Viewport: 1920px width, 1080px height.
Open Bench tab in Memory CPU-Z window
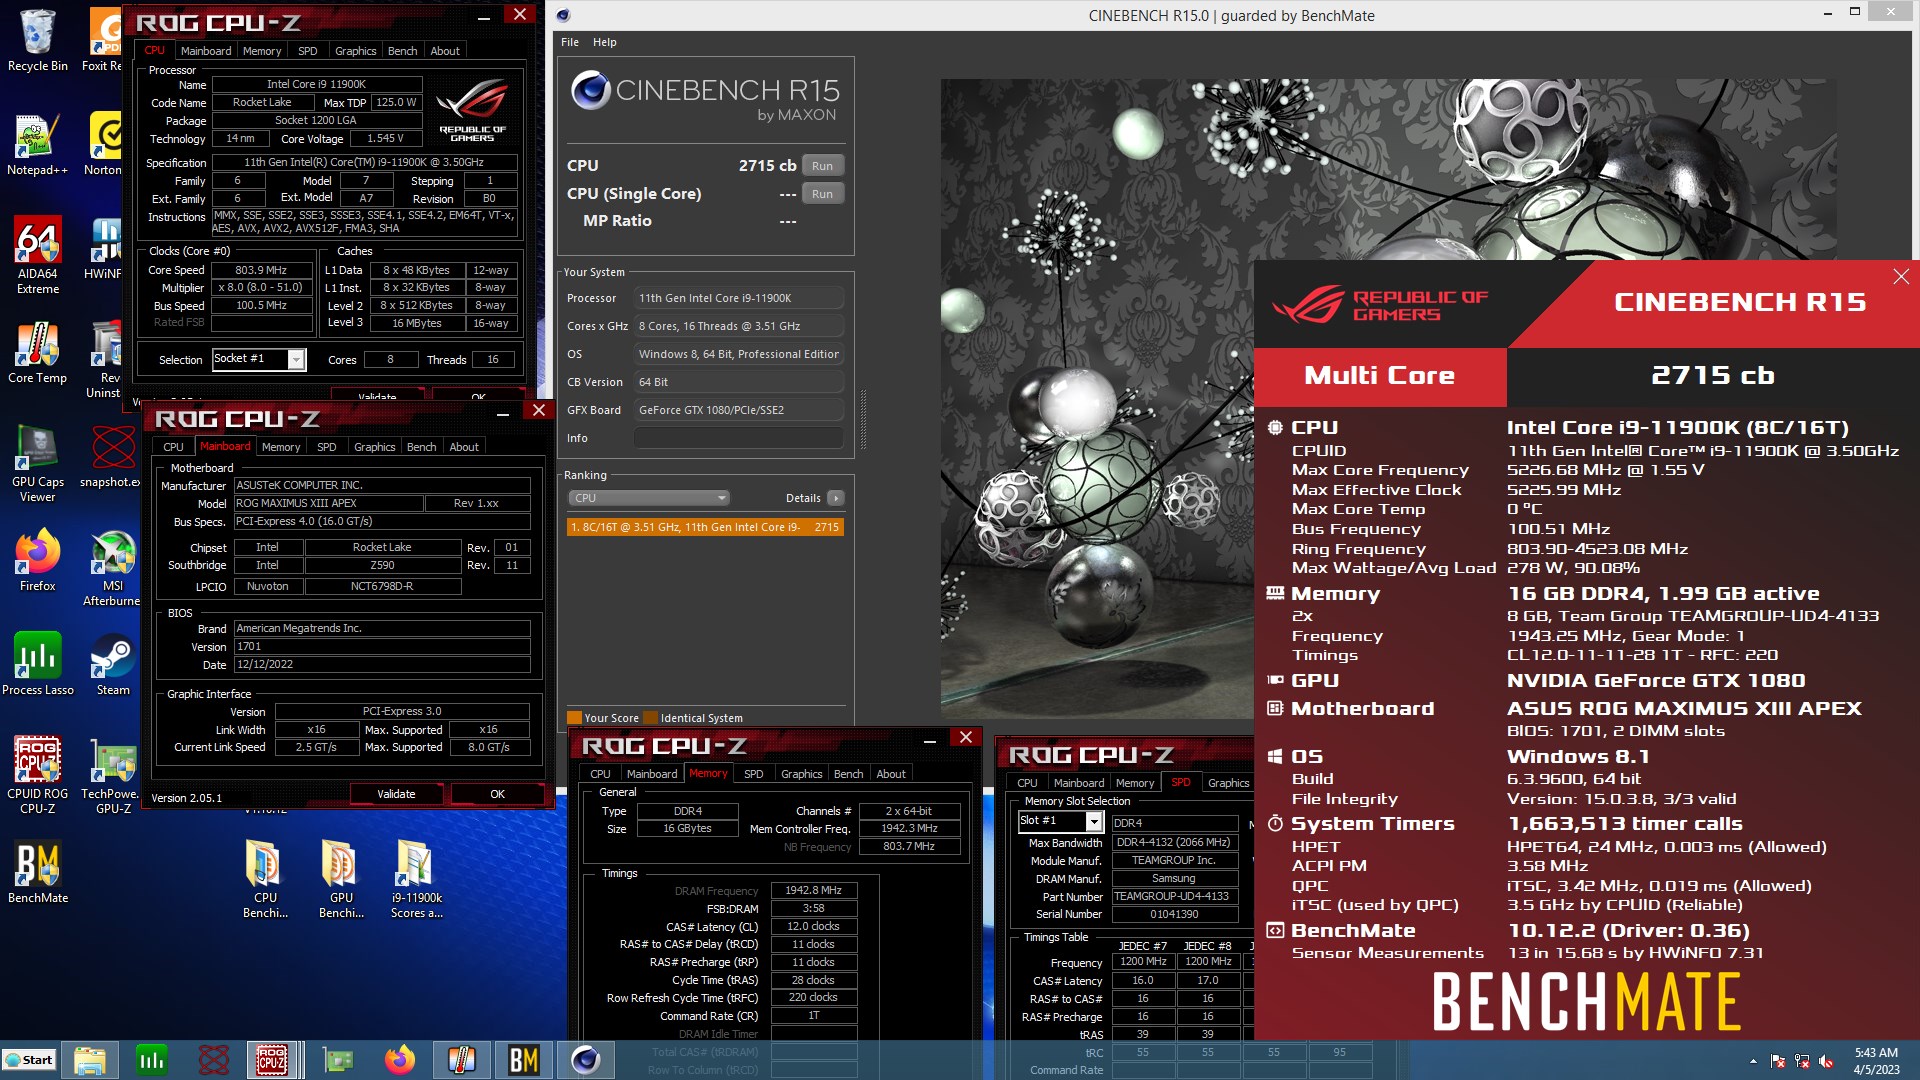(848, 774)
